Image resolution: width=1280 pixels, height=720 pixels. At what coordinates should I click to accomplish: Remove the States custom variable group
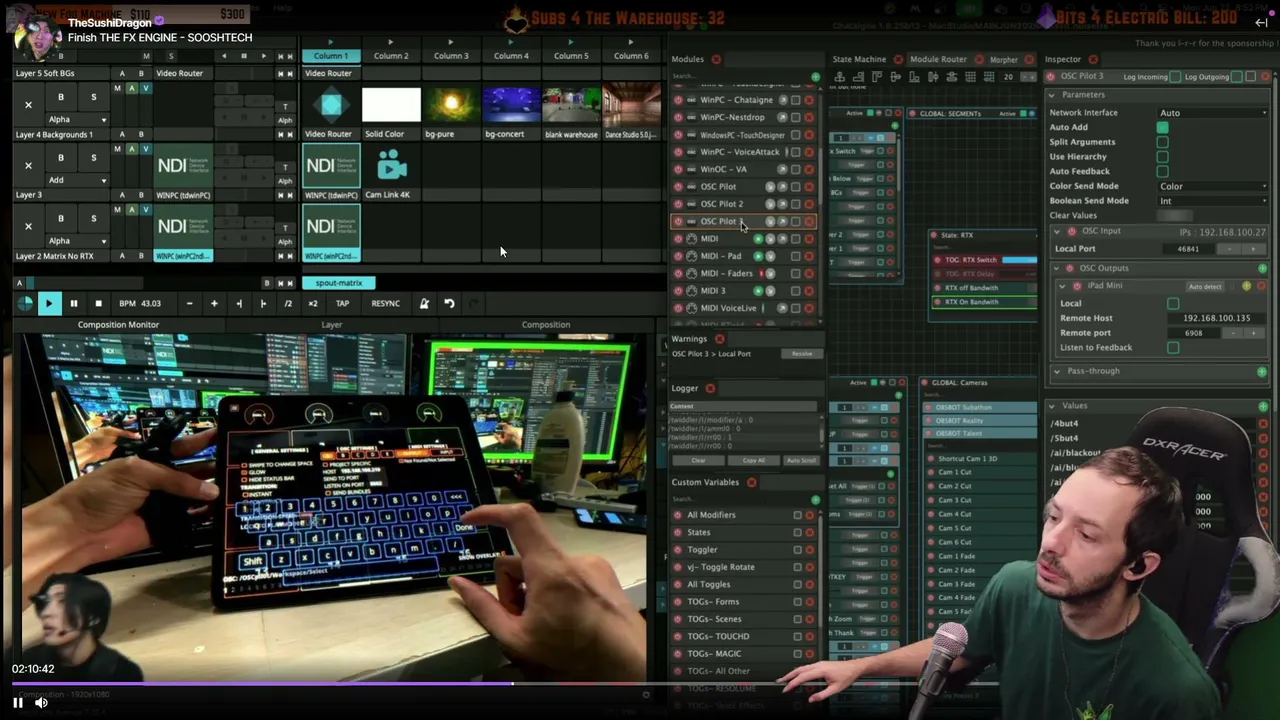pos(809,533)
